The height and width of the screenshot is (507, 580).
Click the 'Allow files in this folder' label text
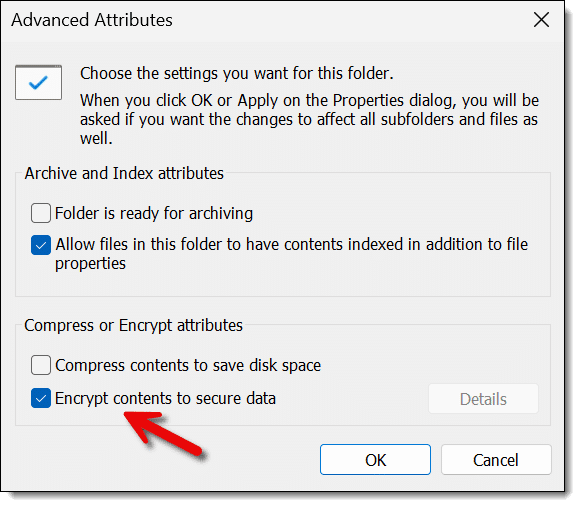291,254
